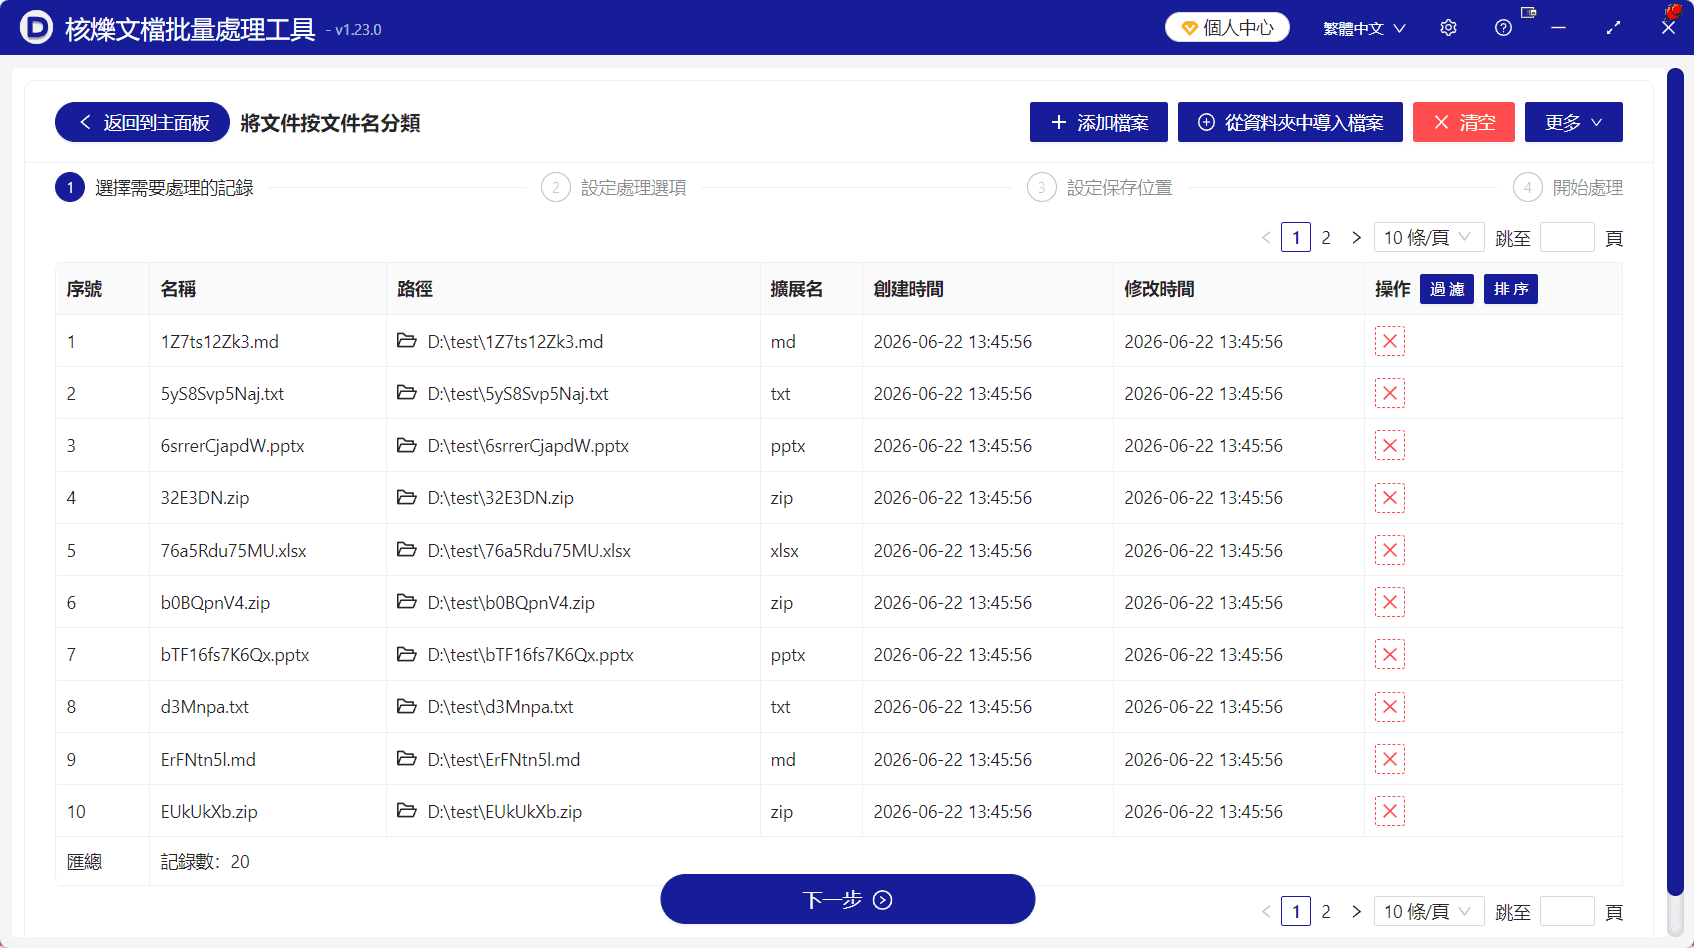Click the app logo icon
The width and height of the screenshot is (1694, 948).
point(36,27)
